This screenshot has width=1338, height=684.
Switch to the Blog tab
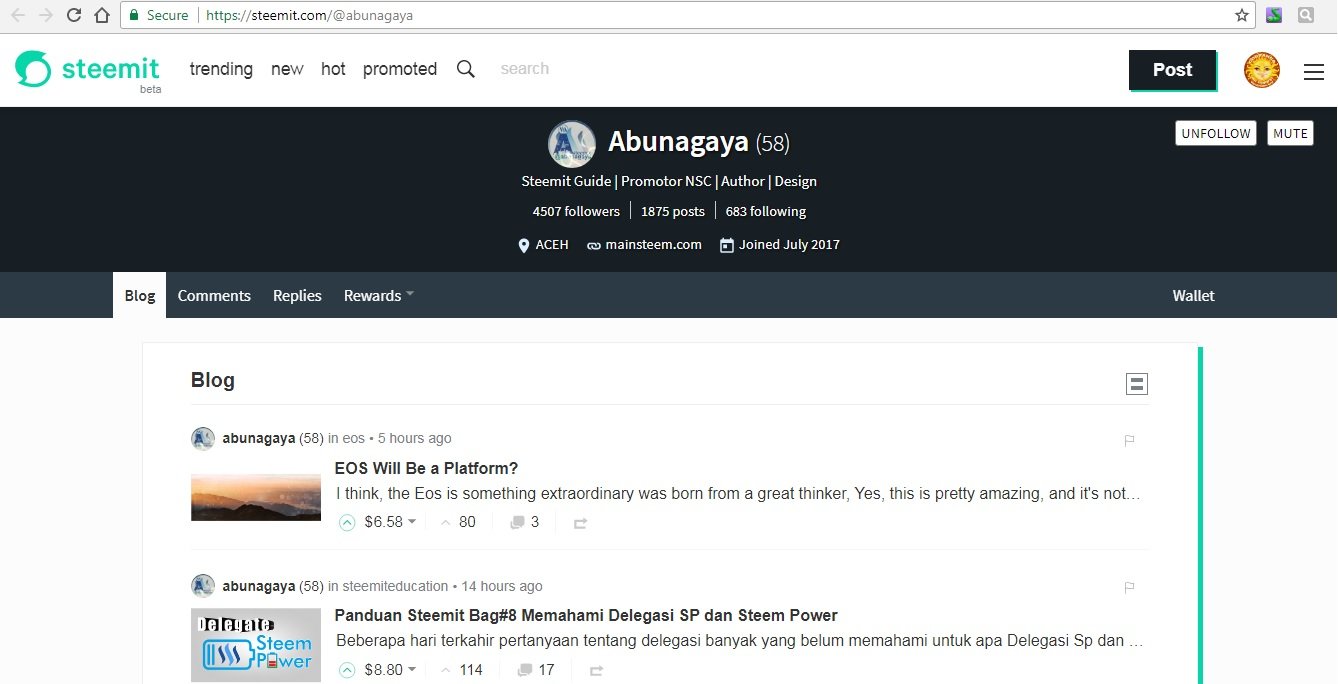coord(139,296)
